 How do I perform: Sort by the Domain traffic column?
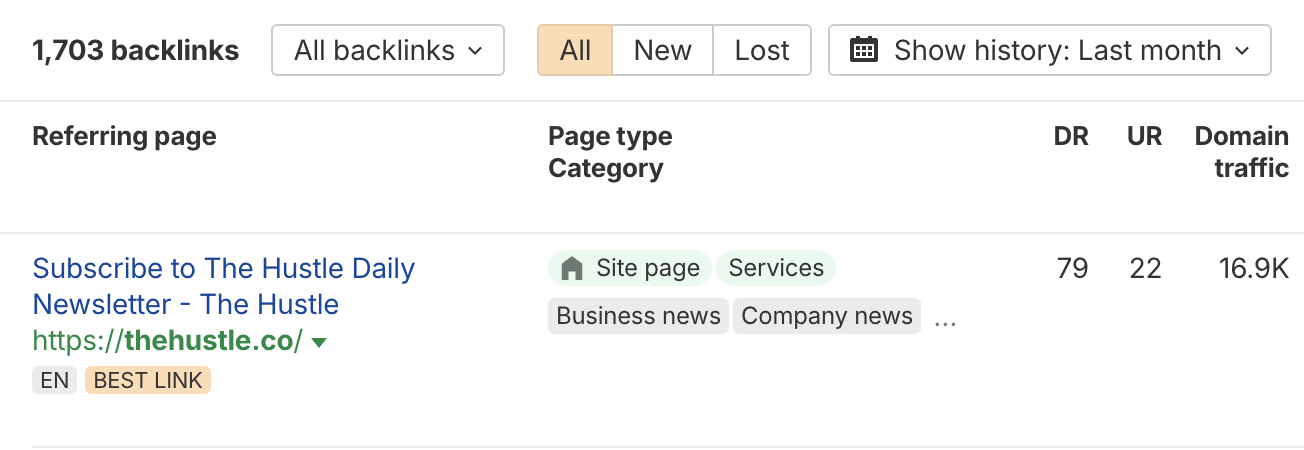[x=1241, y=152]
